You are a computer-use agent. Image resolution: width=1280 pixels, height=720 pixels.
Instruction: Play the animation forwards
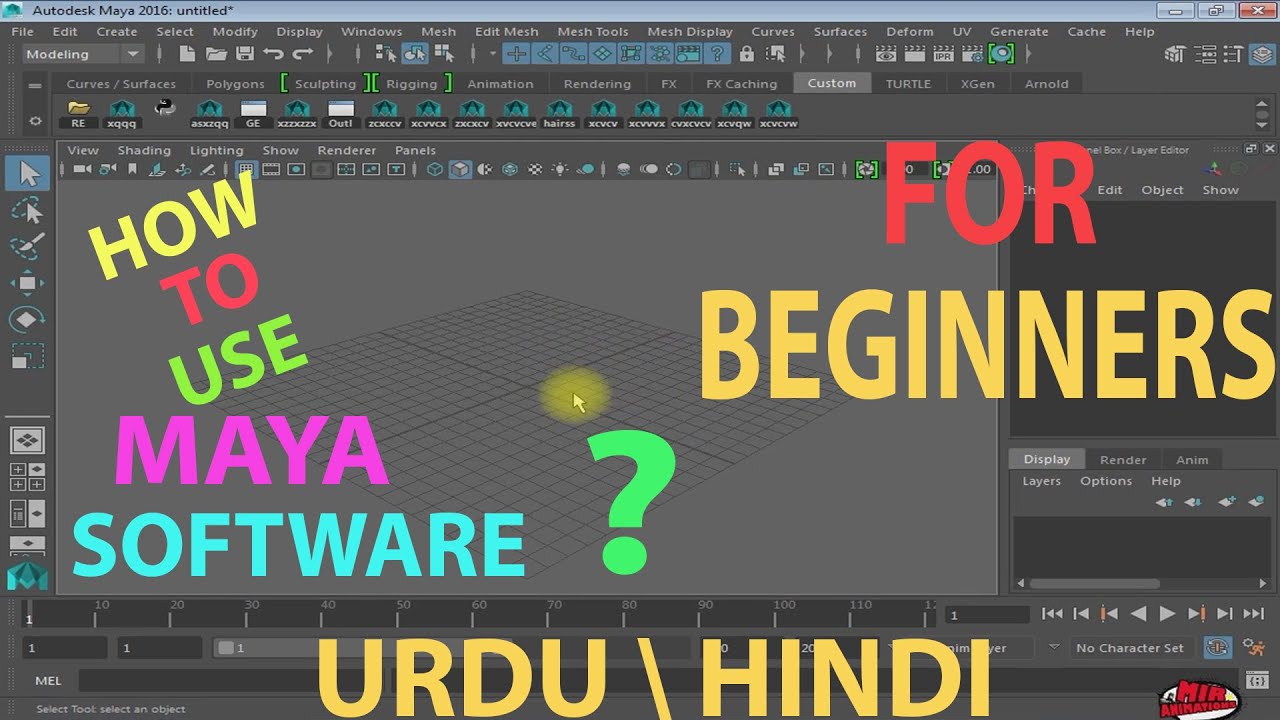click(1167, 613)
